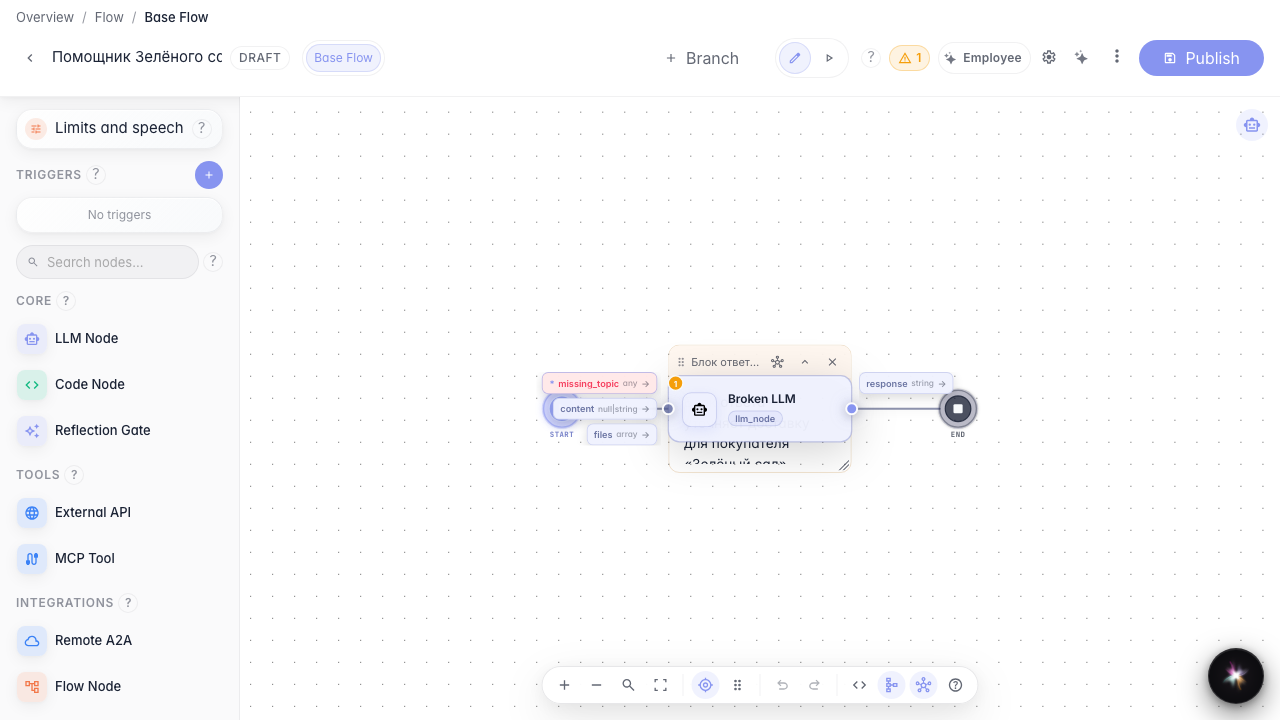Click the glowing AI orb button
Screen dimensions: 1280x720
pyautogui.click(x=1236, y=676)
